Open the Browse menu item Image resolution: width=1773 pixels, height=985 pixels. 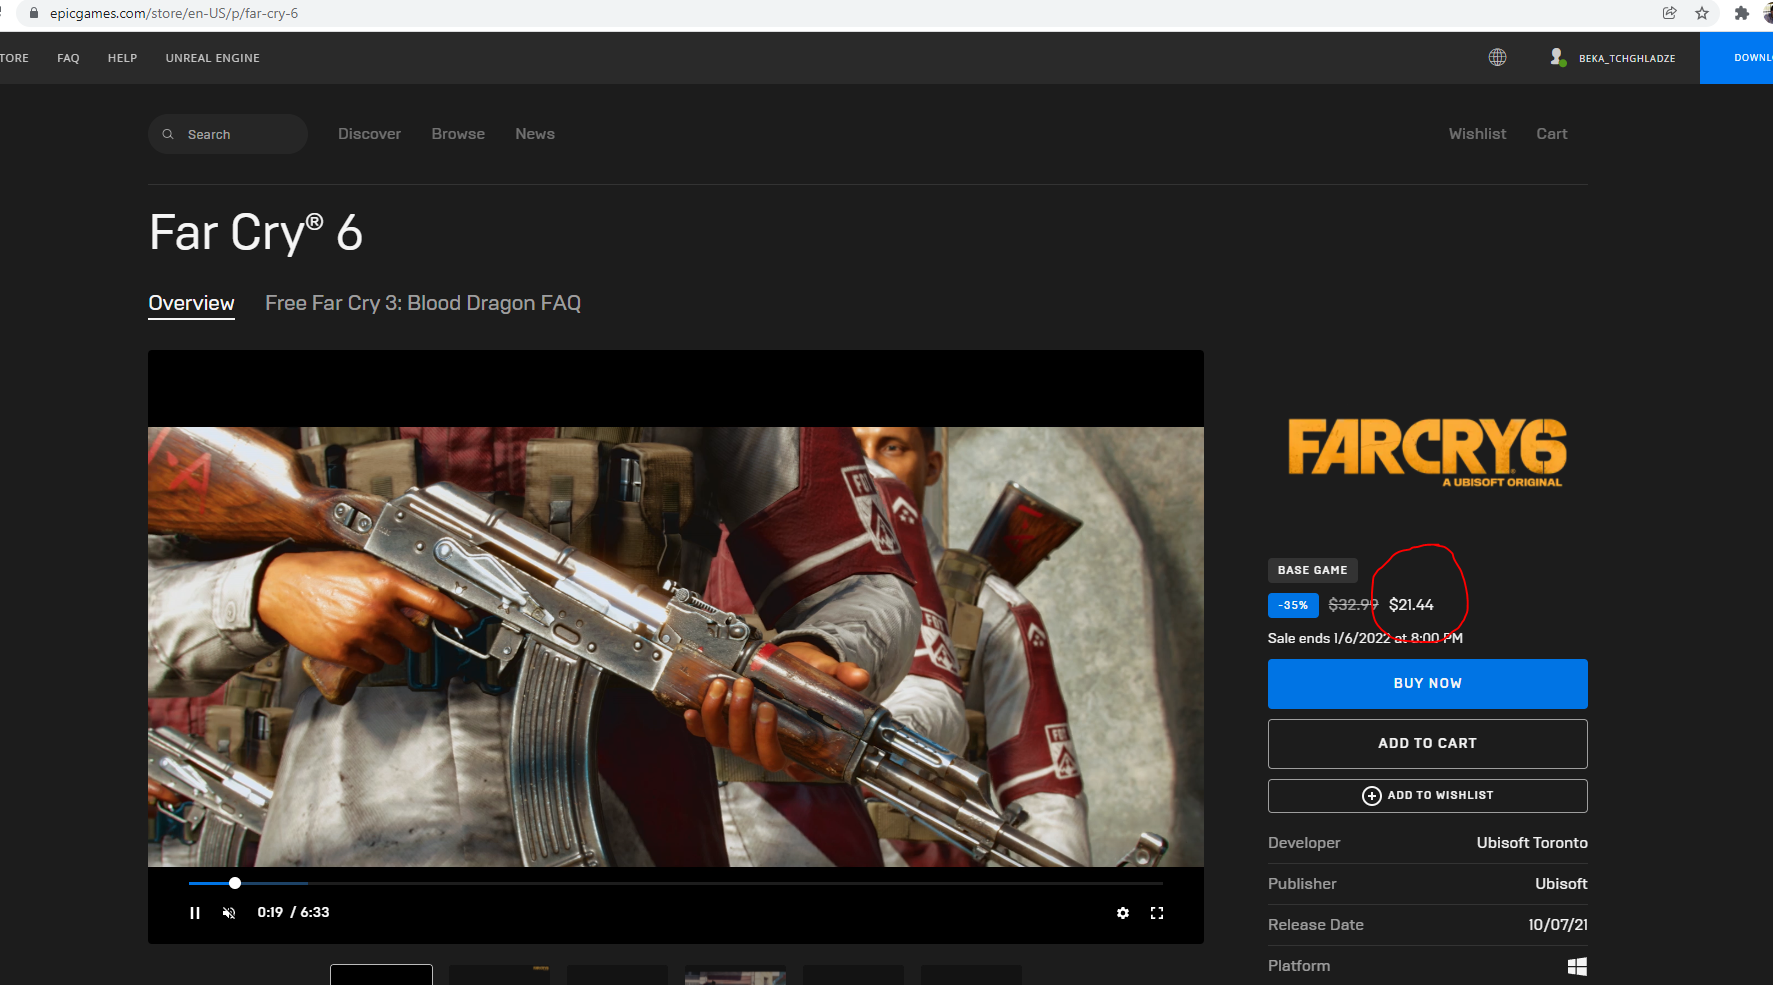458,134
